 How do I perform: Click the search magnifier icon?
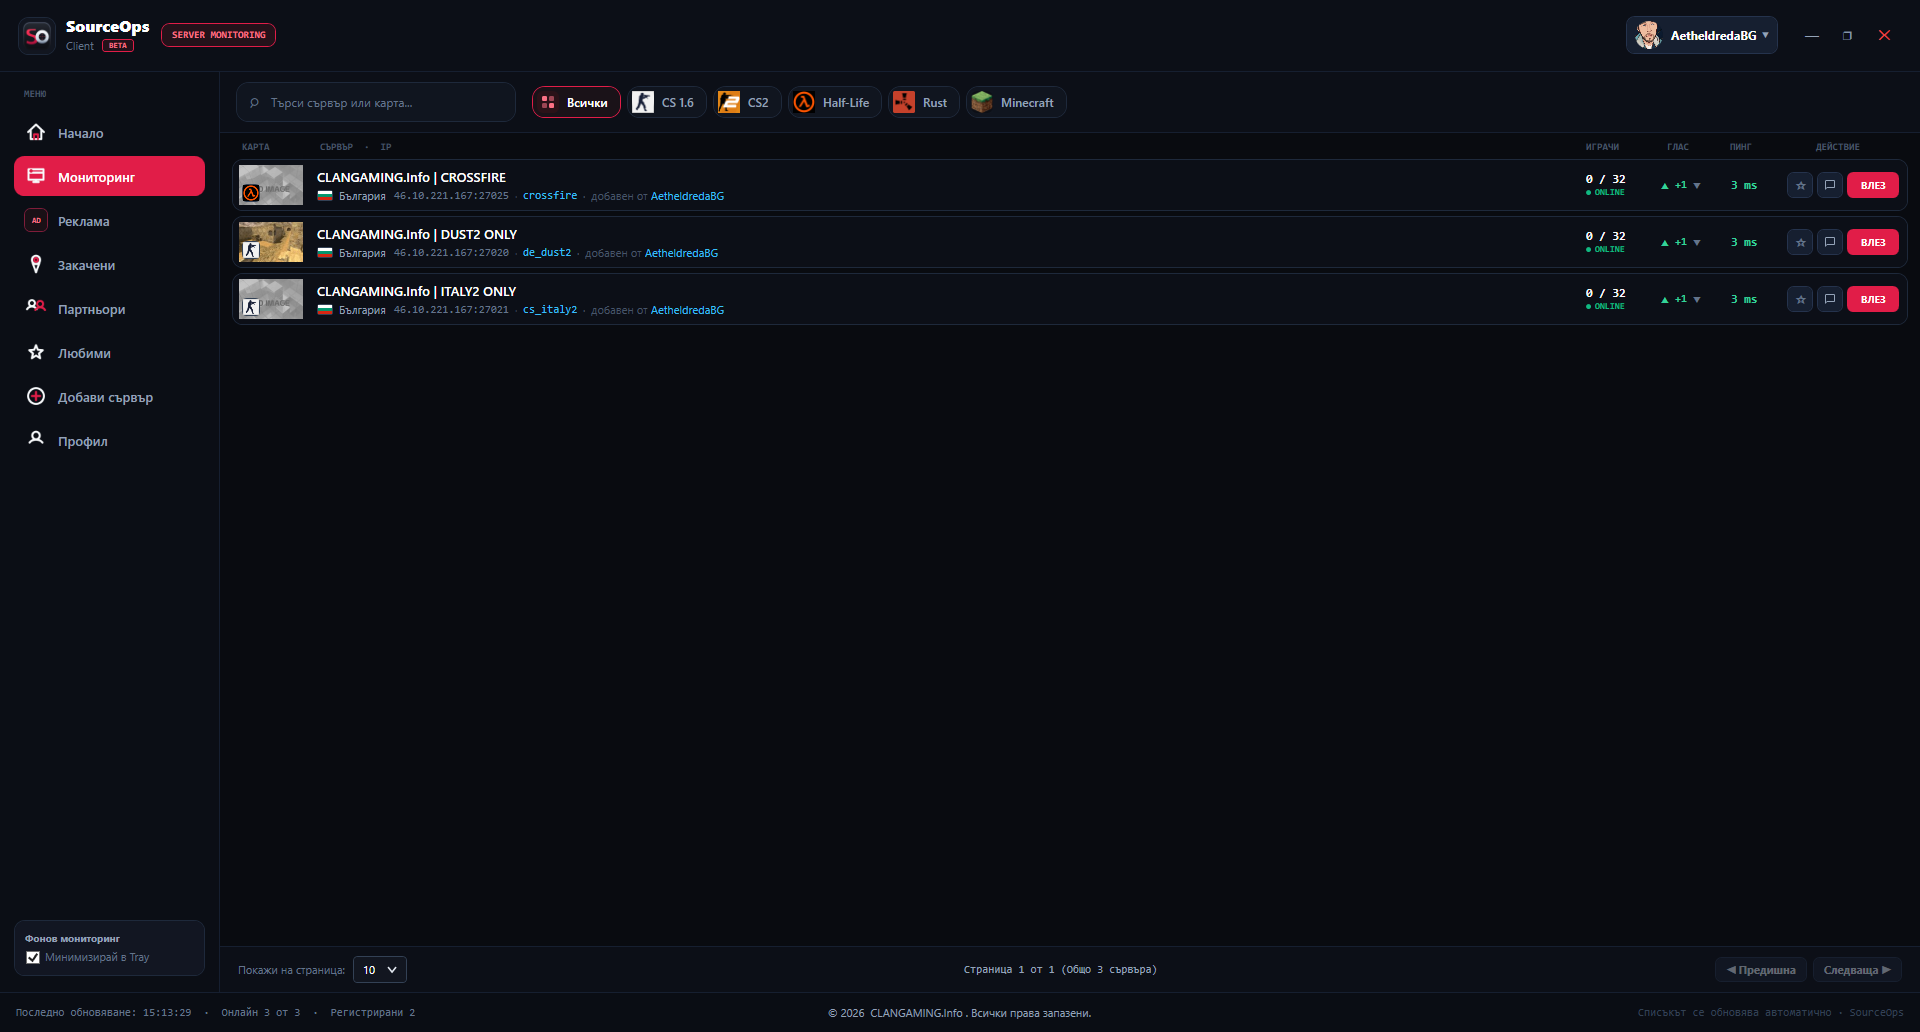(254, 103)
